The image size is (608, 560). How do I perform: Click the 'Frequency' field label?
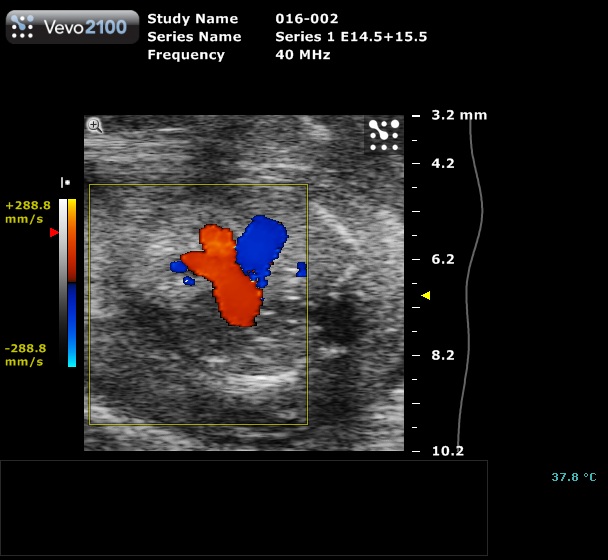(186, 55)
